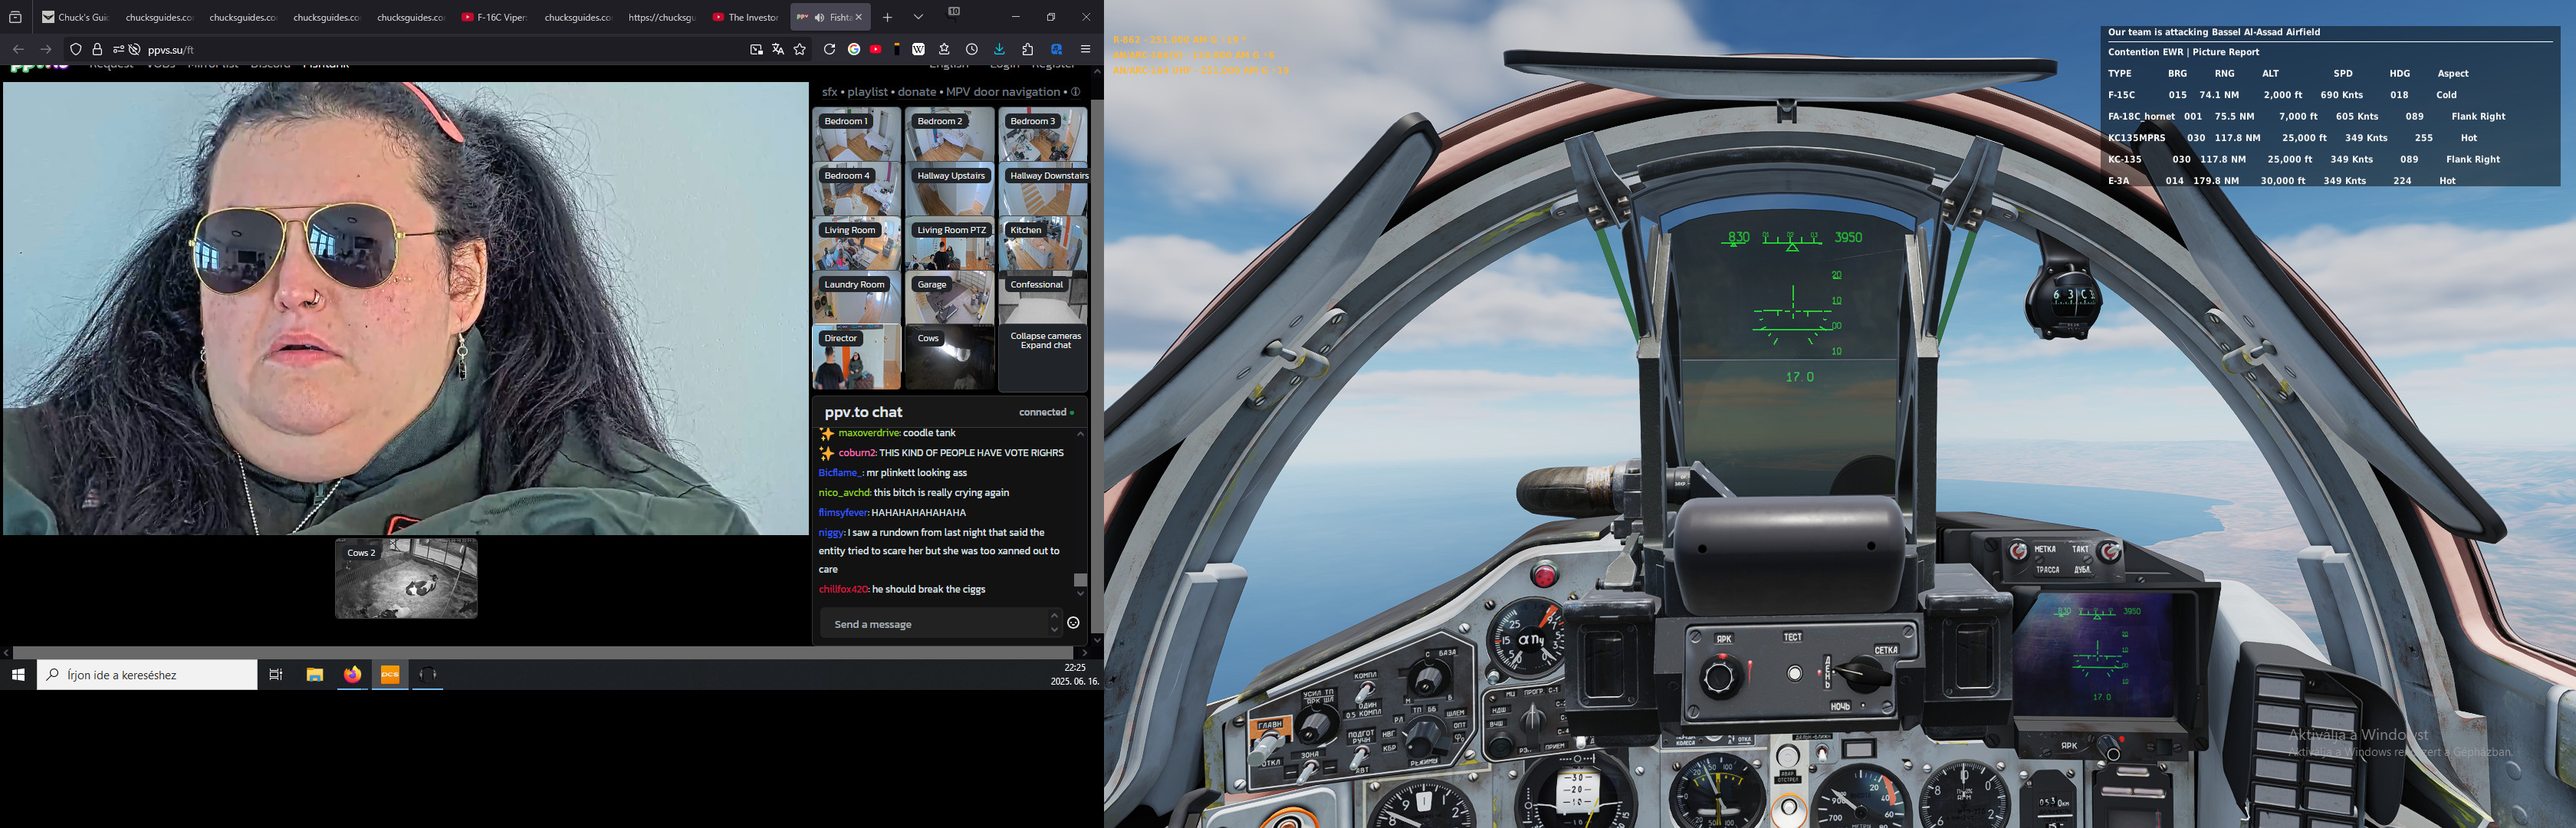Open the donate link
The width and height of the screenshot is (2576, 828).
(x=917, y=92)
